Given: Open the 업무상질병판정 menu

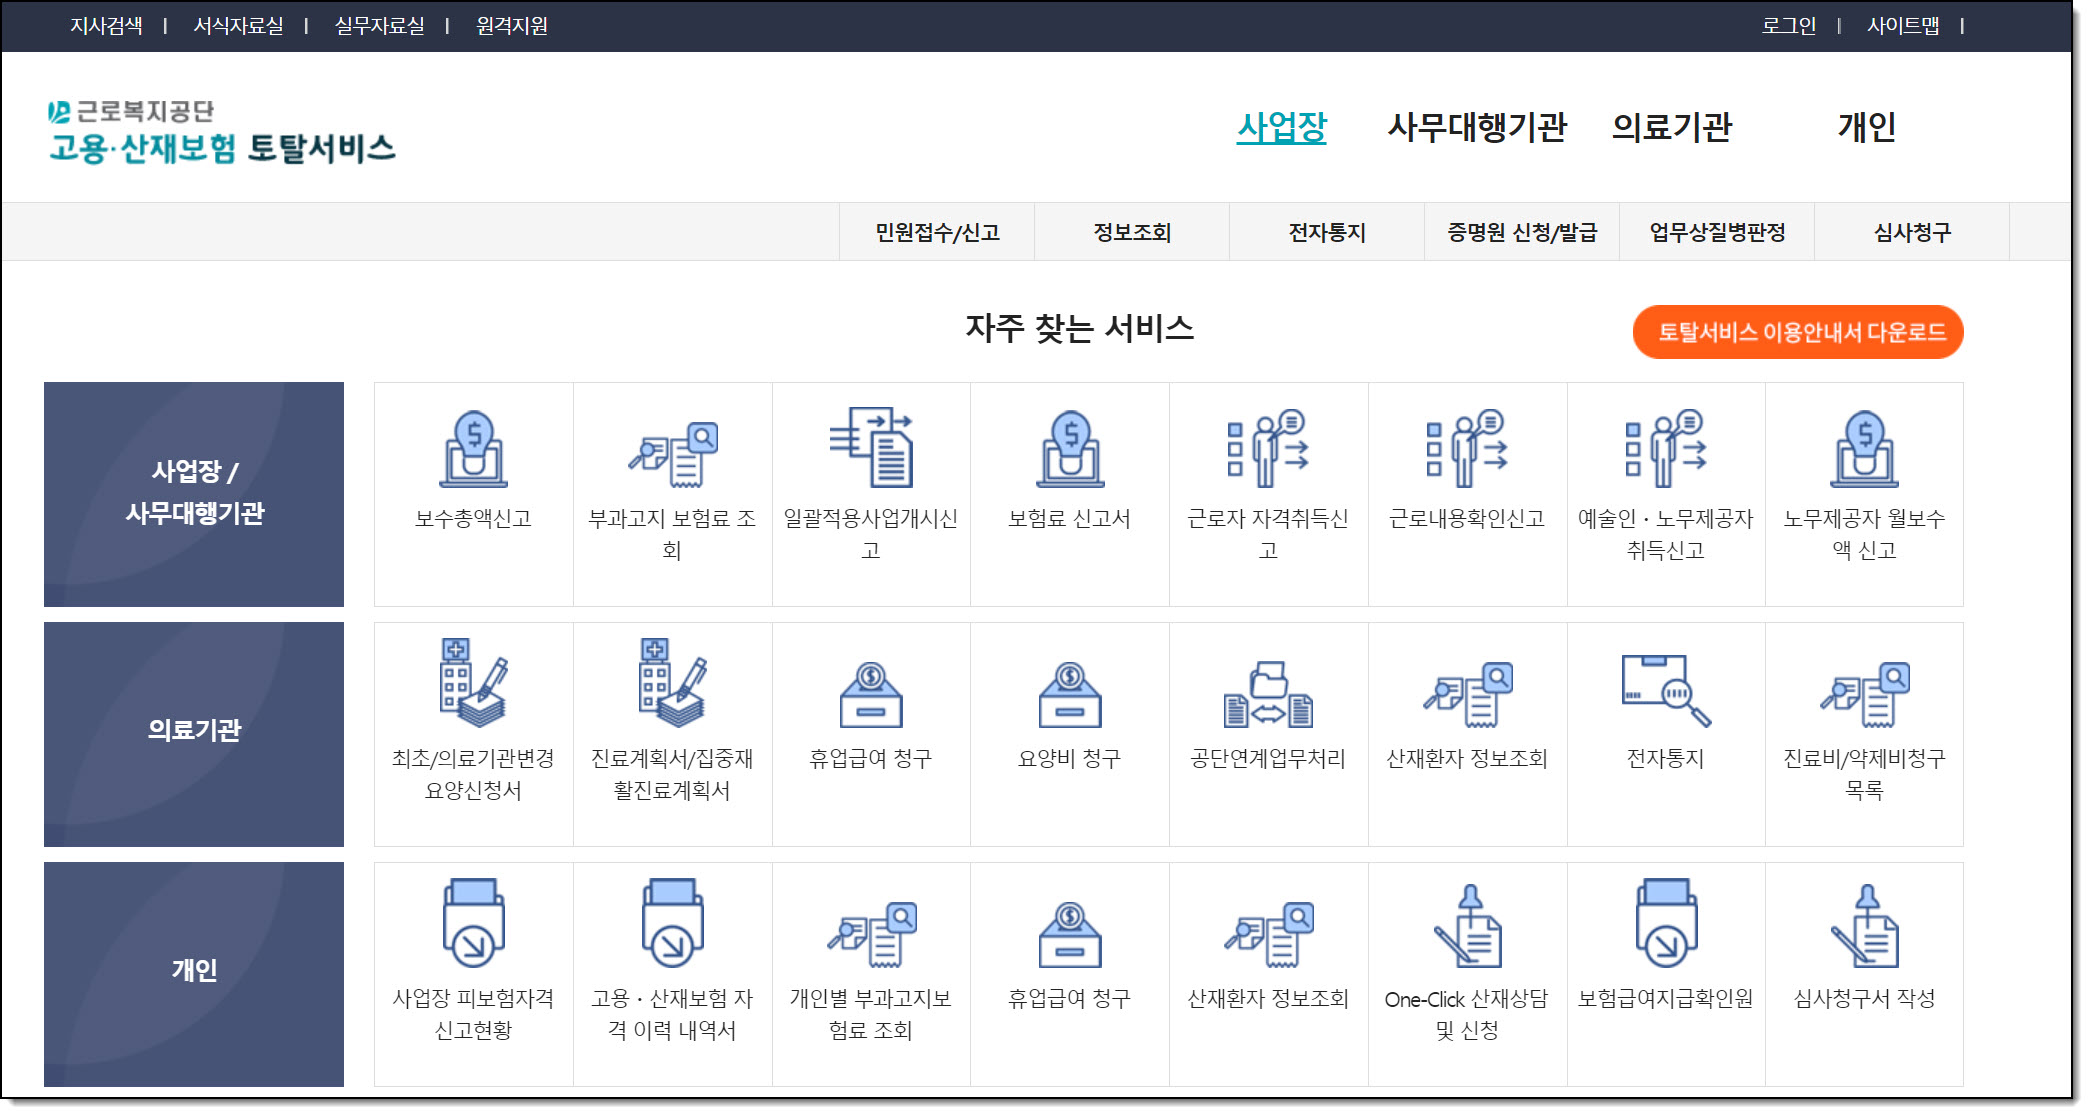Looking at the screenshot, I should pyautogui.click(x=1717, y=232).
